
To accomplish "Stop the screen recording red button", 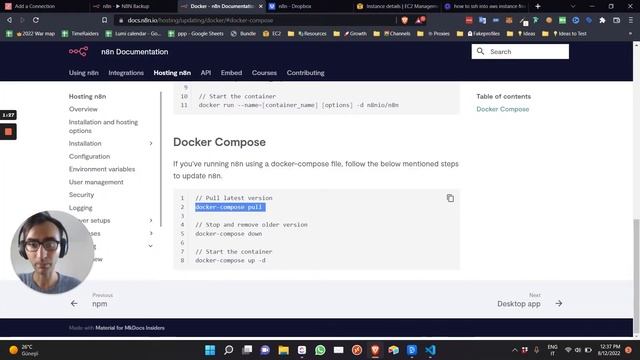I will [8, 132].
